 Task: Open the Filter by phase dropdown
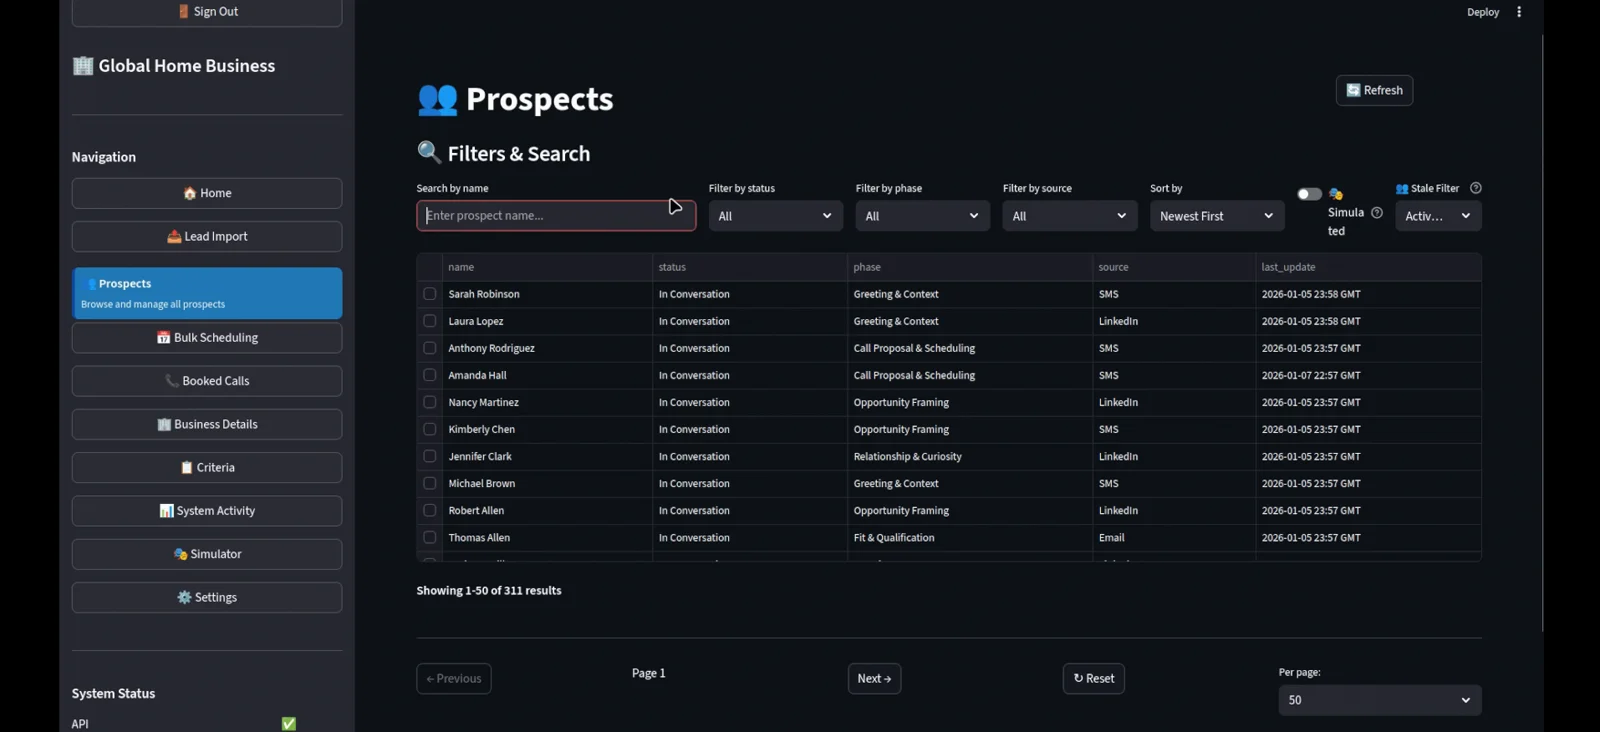tap(923, 216)
